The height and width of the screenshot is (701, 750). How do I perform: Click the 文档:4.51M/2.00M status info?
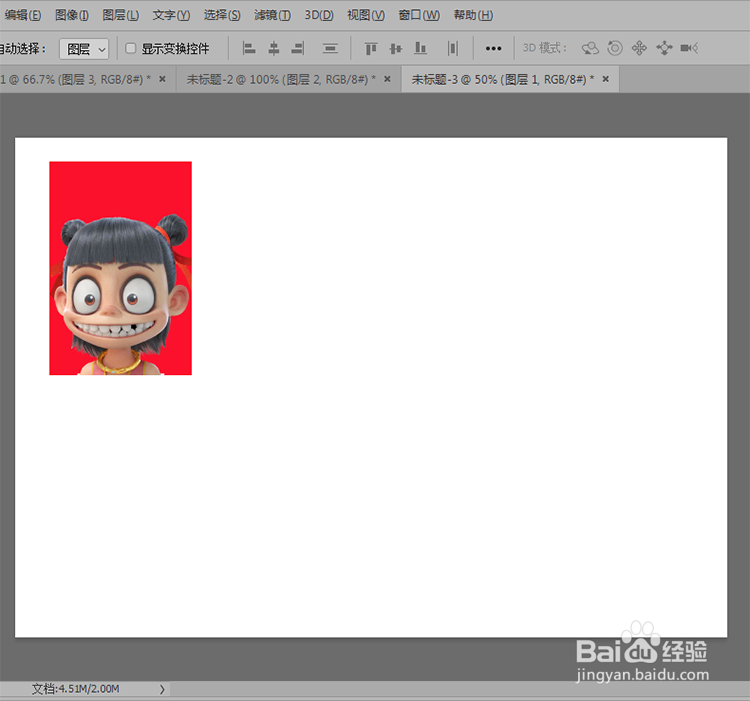pyautogui.click(x=76, y=689)
